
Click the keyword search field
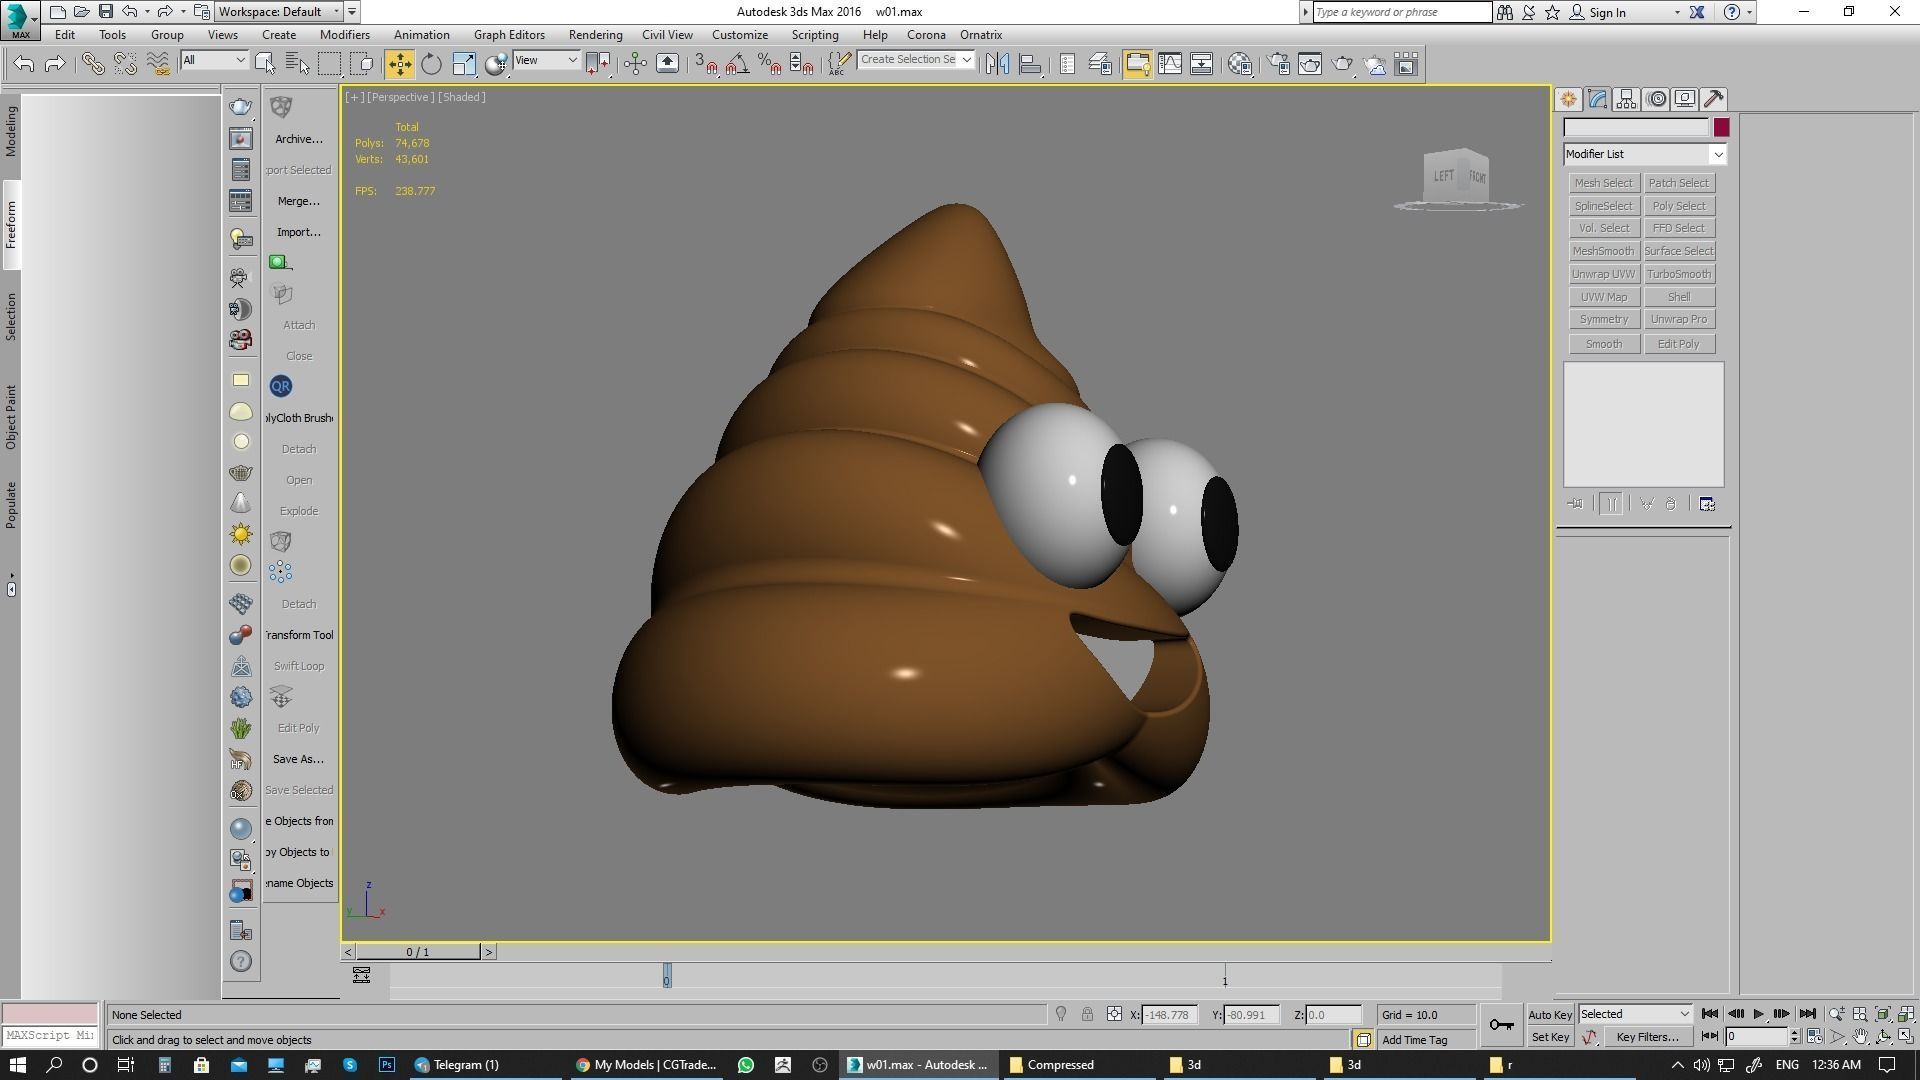click(x=1402, y=12)
